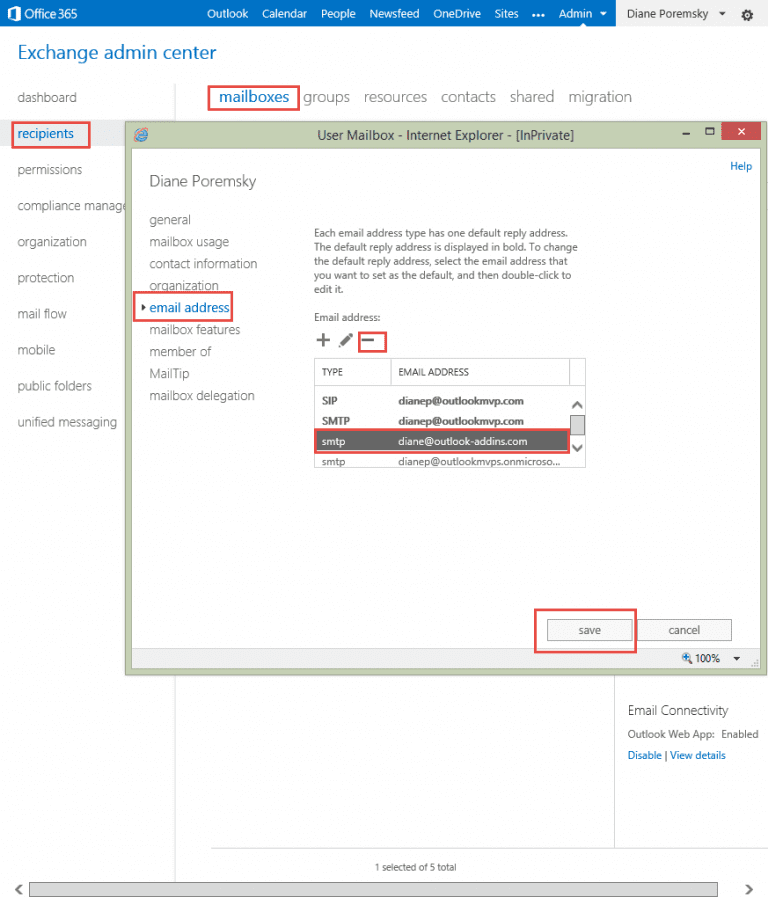Open the Help link
This screenshot has width=768, height=897.
[x=741, y=166]
